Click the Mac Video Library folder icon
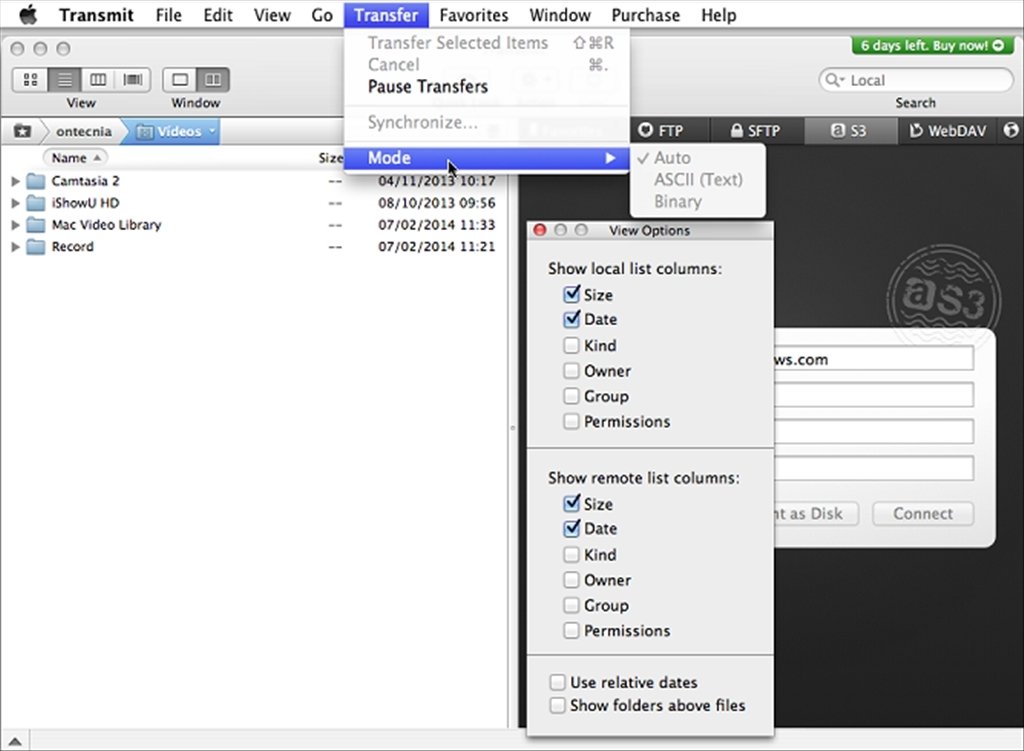Viewport: 1024px width, 751px height. tap(35, 225)
